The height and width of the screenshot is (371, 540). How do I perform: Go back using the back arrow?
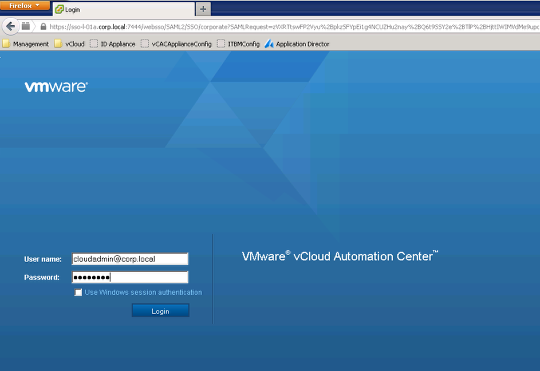(11, 26)
